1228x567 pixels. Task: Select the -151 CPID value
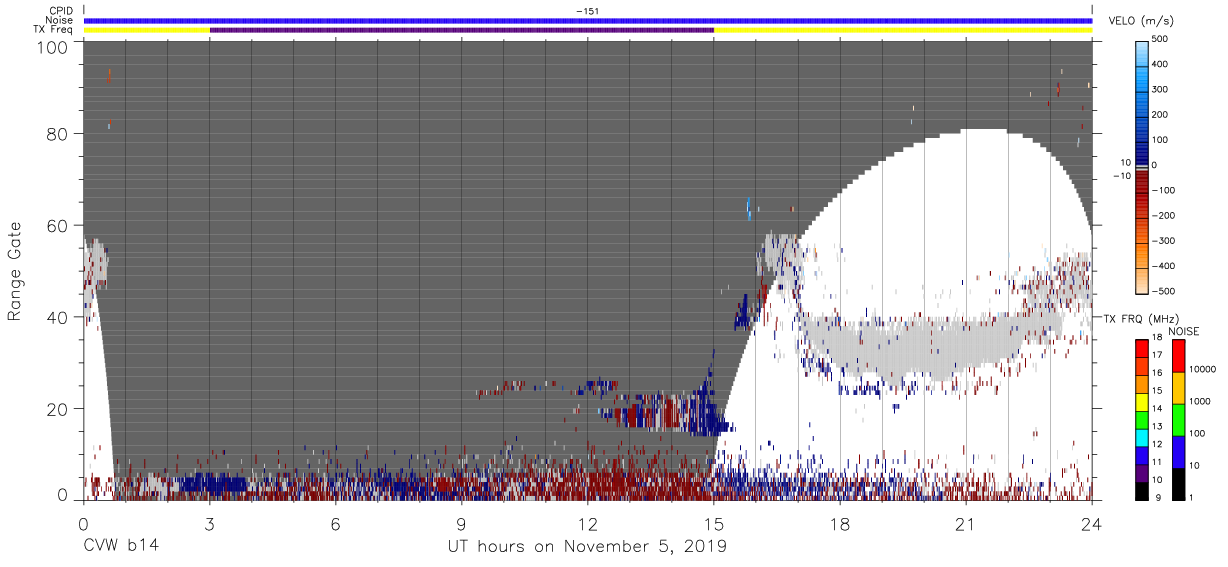point(587,11)
